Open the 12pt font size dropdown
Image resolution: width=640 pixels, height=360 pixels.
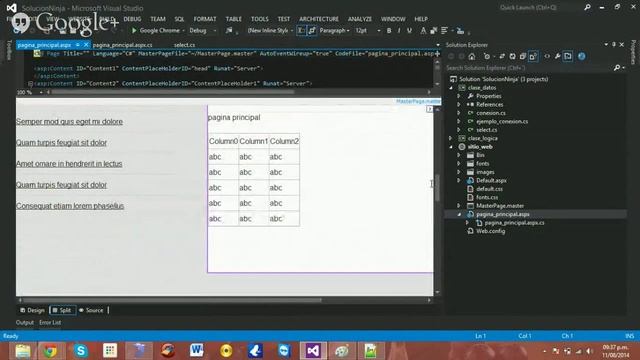click(x=368, y=31)
